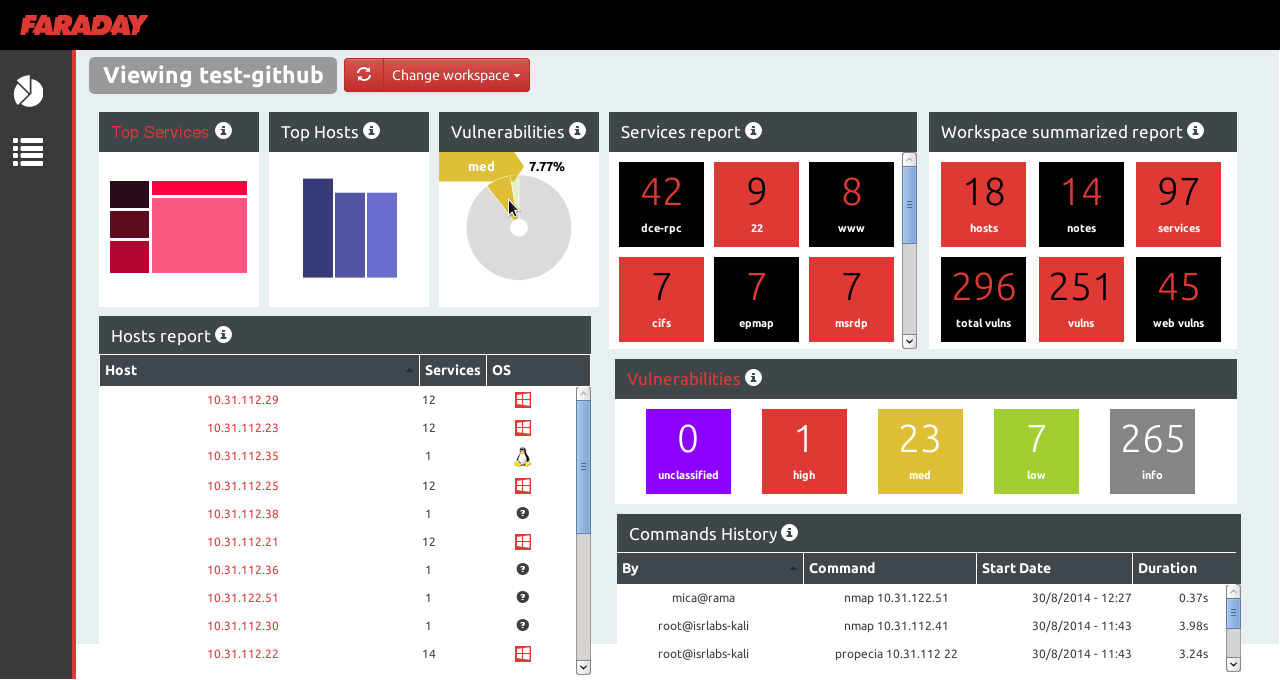
Task: Open the dashboard pie chart sidebar icon
Action: [x=28, y=91]
